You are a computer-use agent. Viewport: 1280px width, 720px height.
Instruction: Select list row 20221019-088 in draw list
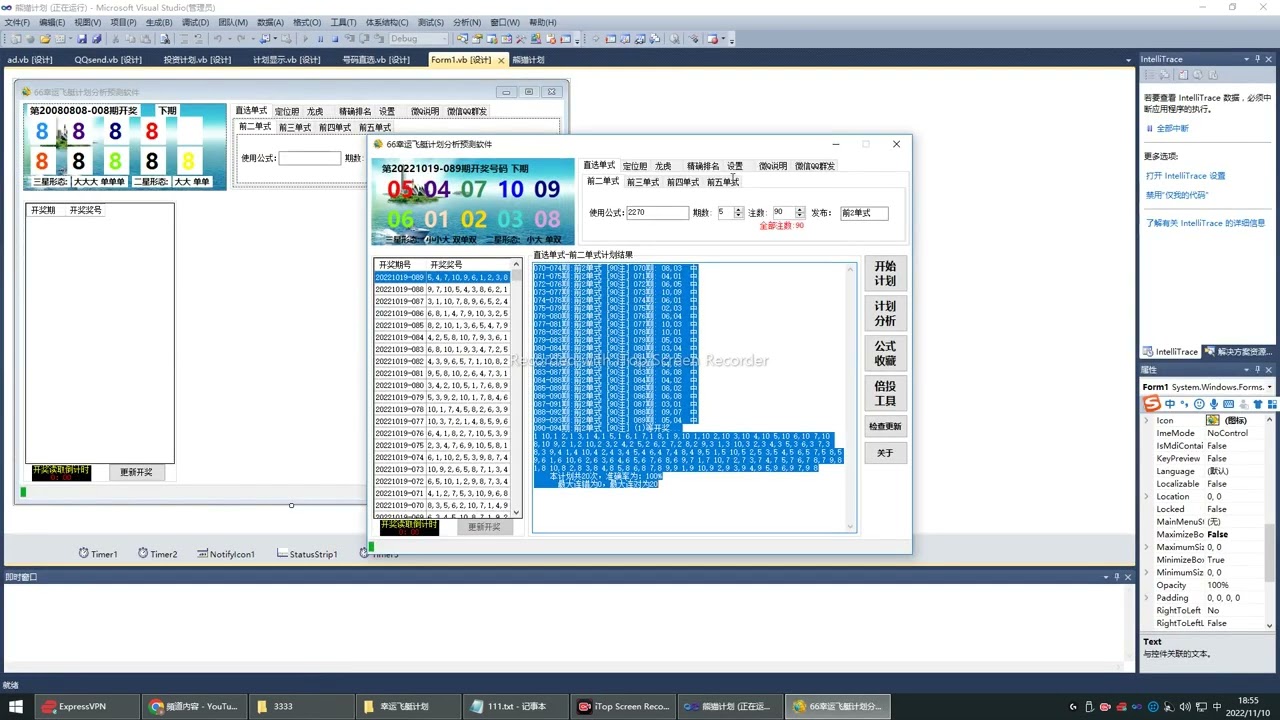[x=442, y=289]
